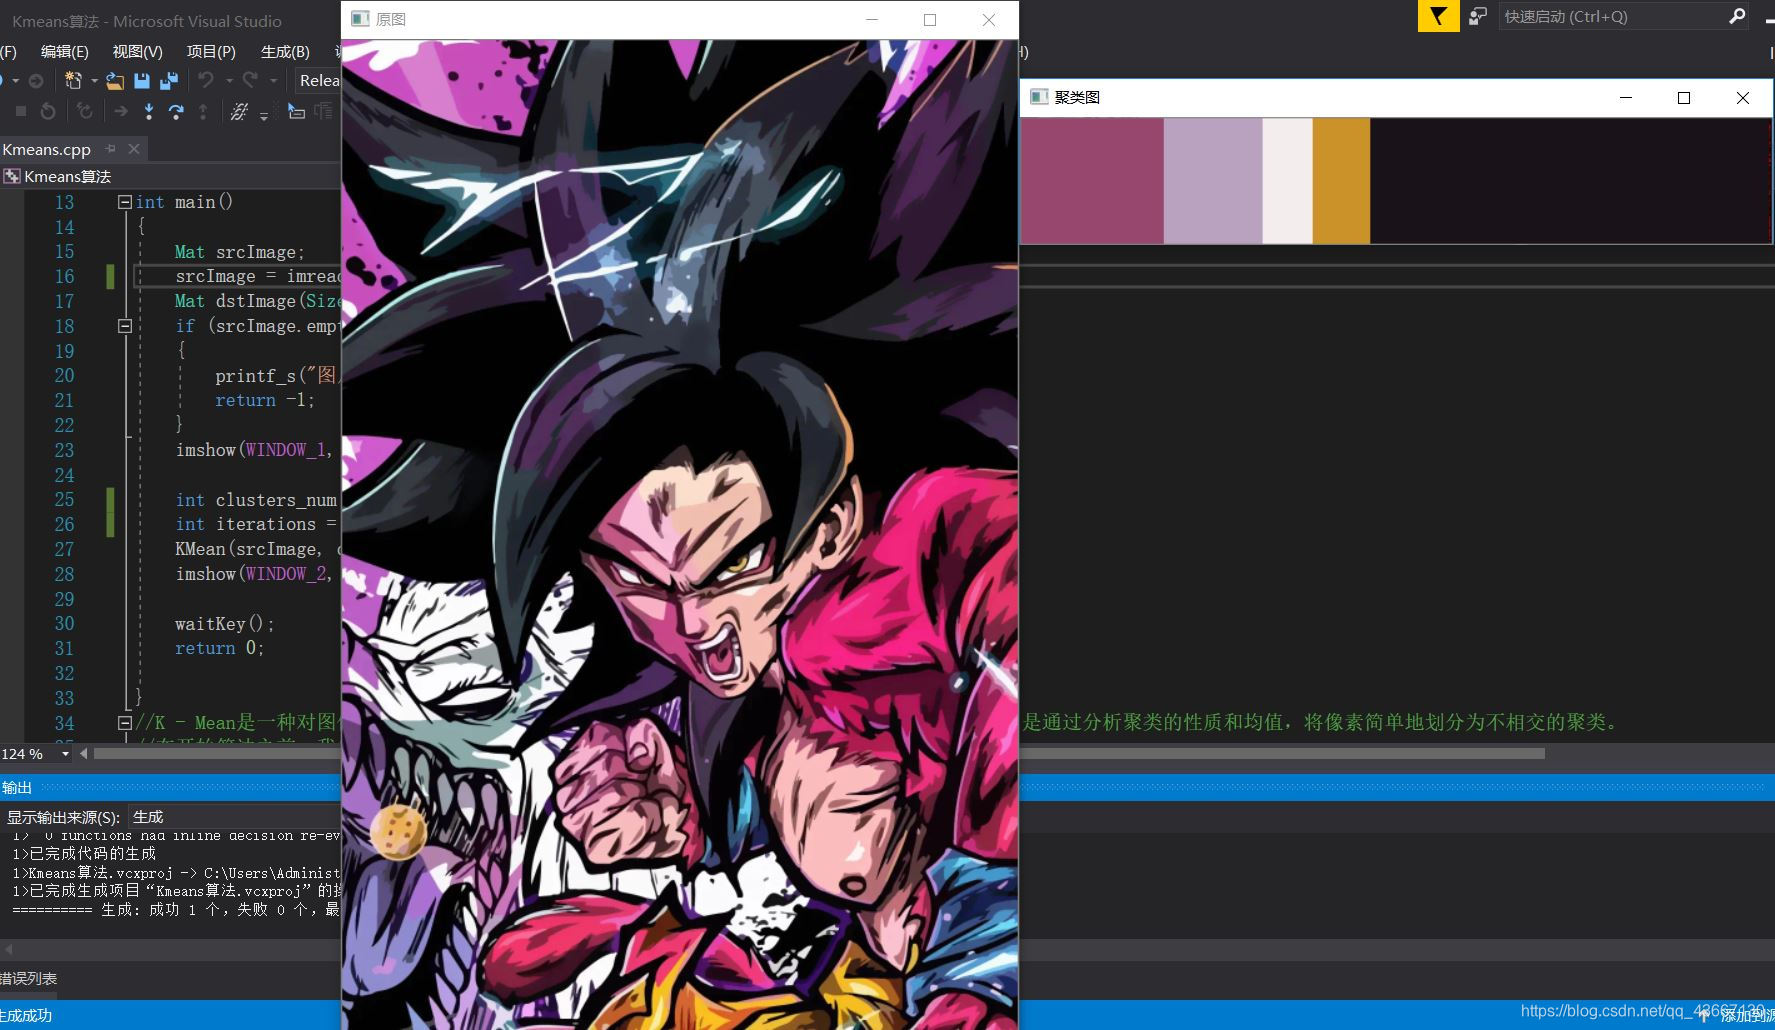
Task: Close the 原图 window
Action: [x=989, y=20]
